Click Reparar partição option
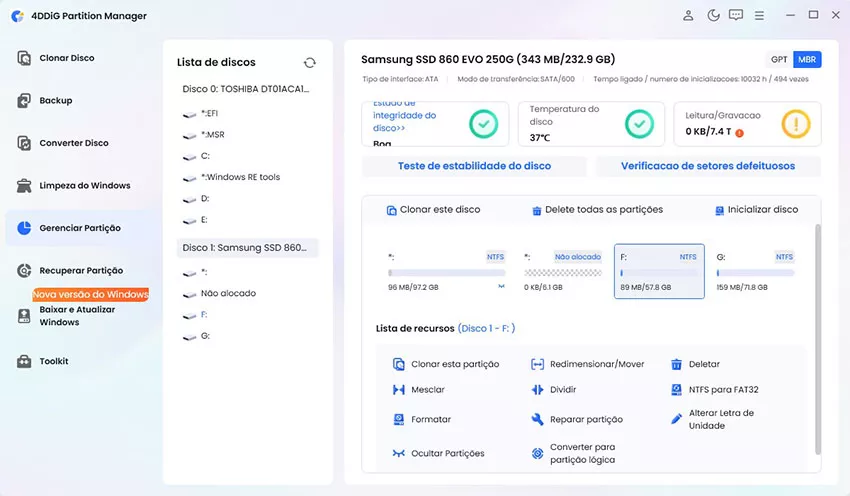This screenshot has height=496, width=850. pos(577,420)
